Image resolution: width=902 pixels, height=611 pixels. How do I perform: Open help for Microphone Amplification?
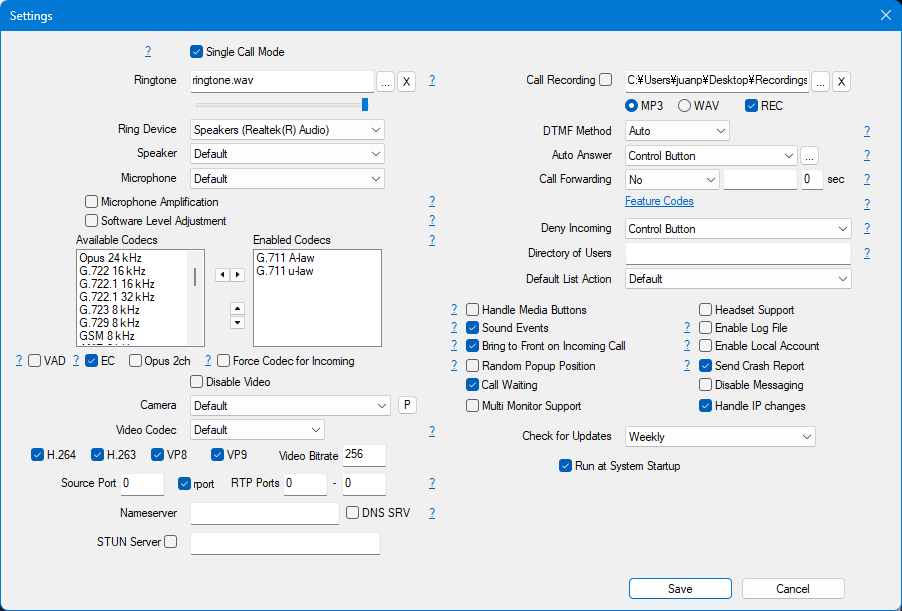pyautogui.click(x=432, y=201)
